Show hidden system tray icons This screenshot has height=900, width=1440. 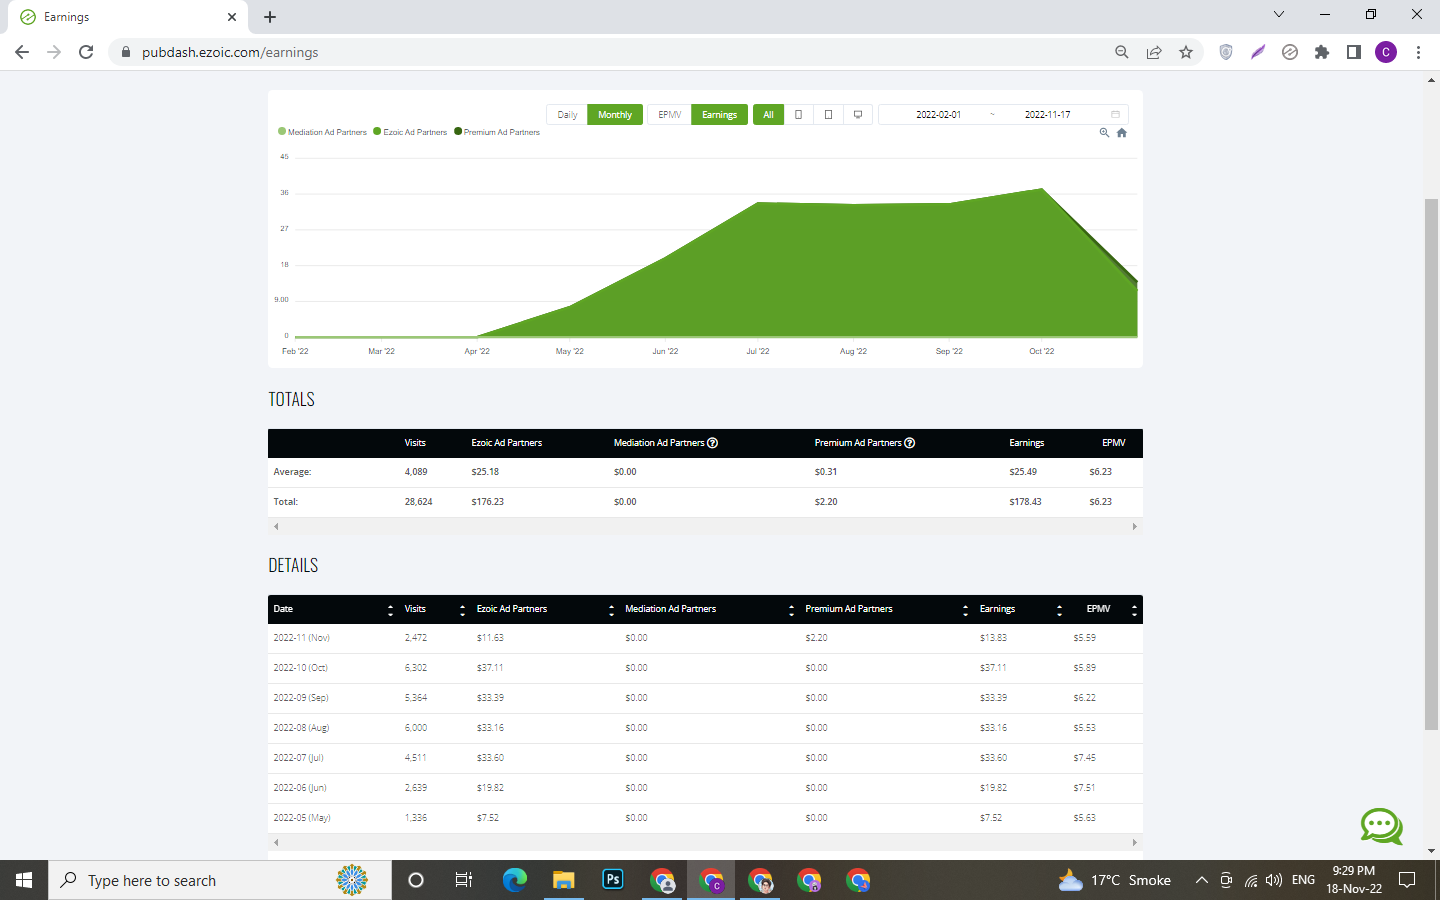click(1201, 880)
